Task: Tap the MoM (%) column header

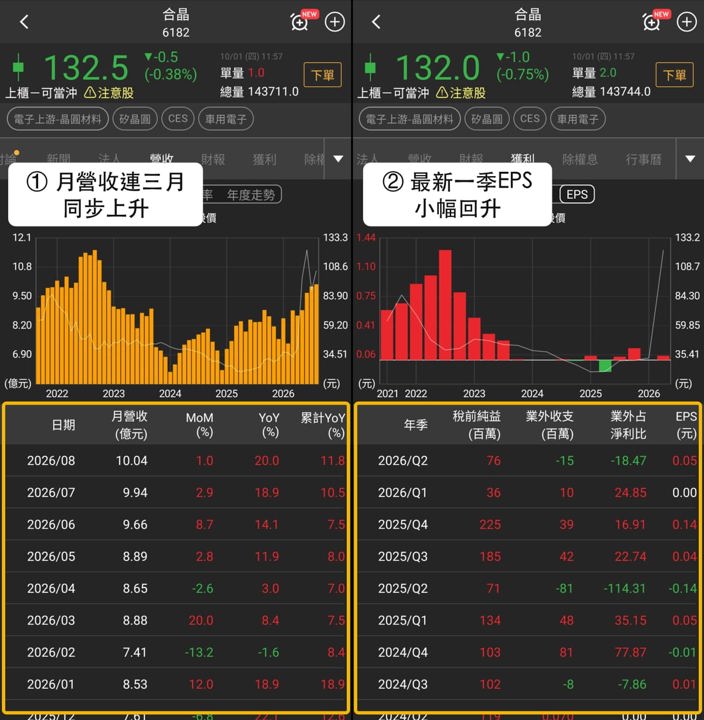Action: point(200,425)
